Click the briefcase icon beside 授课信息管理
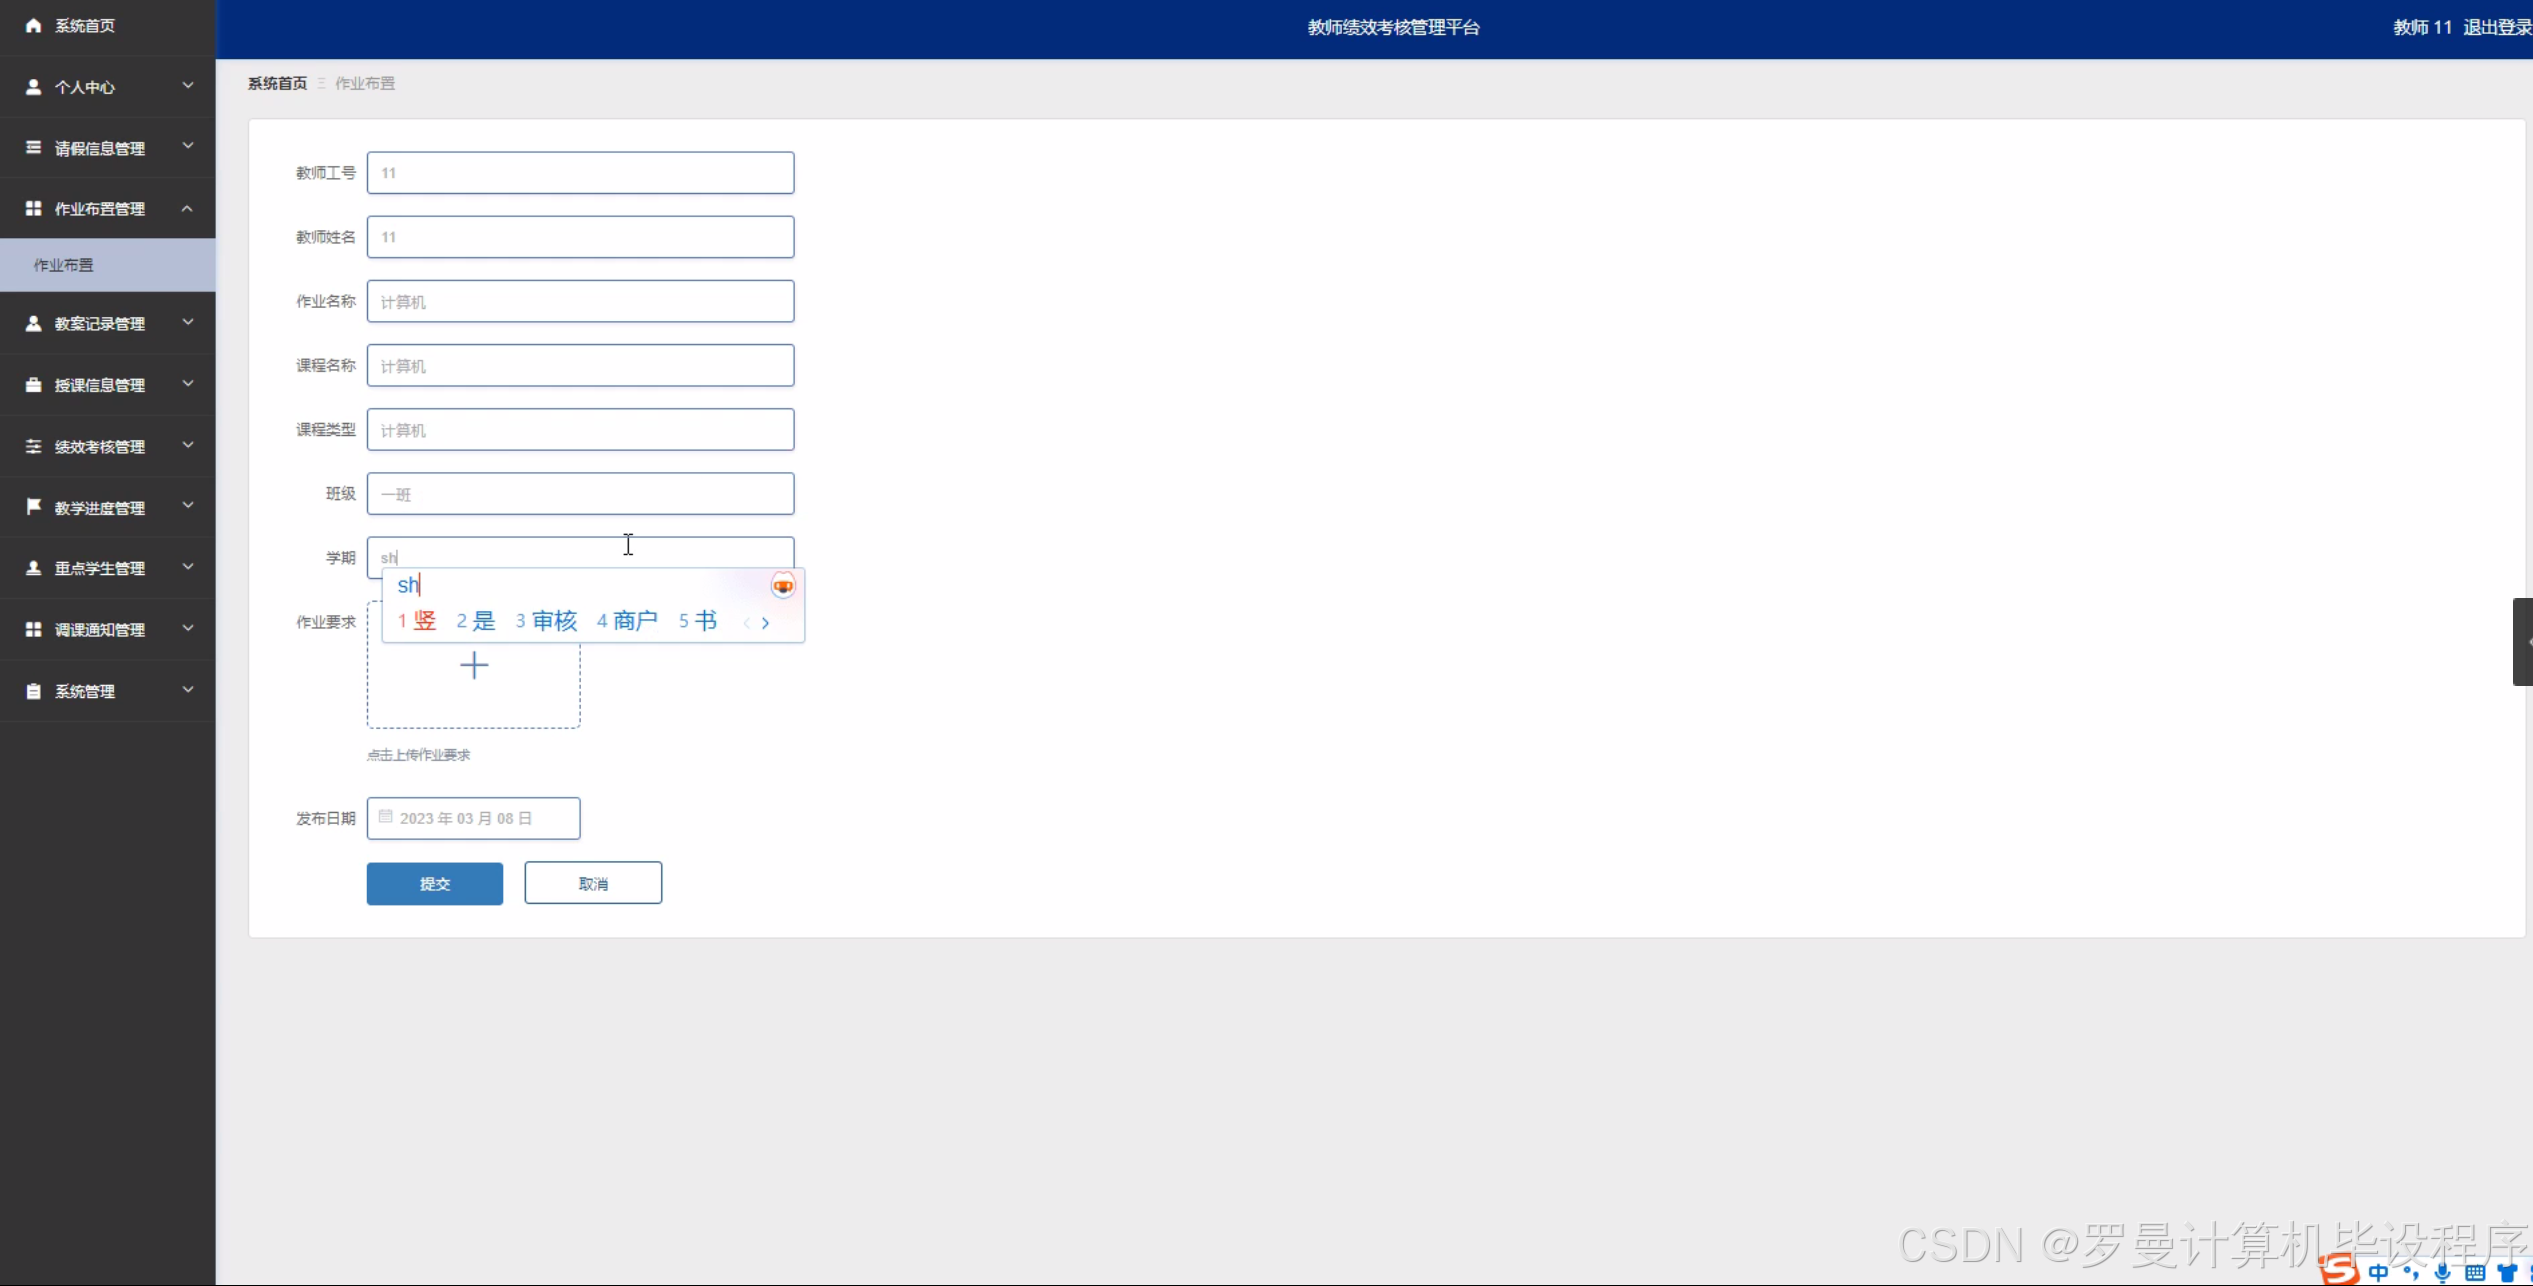The width and height of the screenshot is (2533, 1286). point(33,385)
